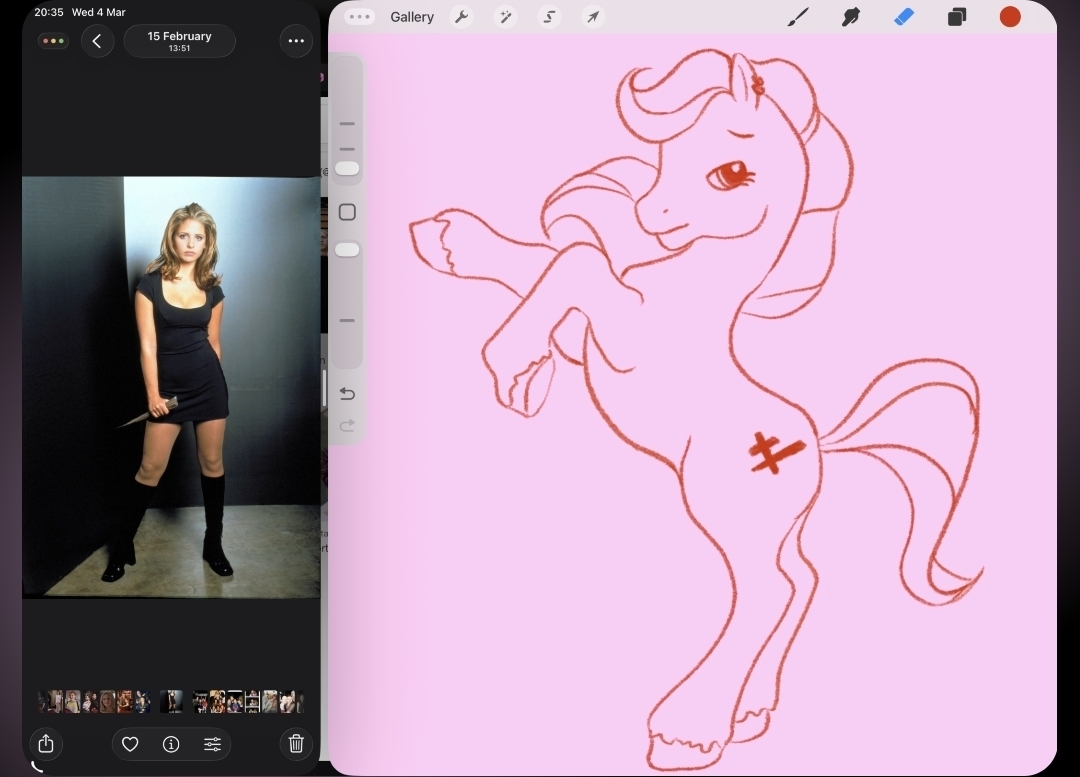Open the Photos more options menu
Viewport: 1080px width, 777px height.
[x=296, y=41]
